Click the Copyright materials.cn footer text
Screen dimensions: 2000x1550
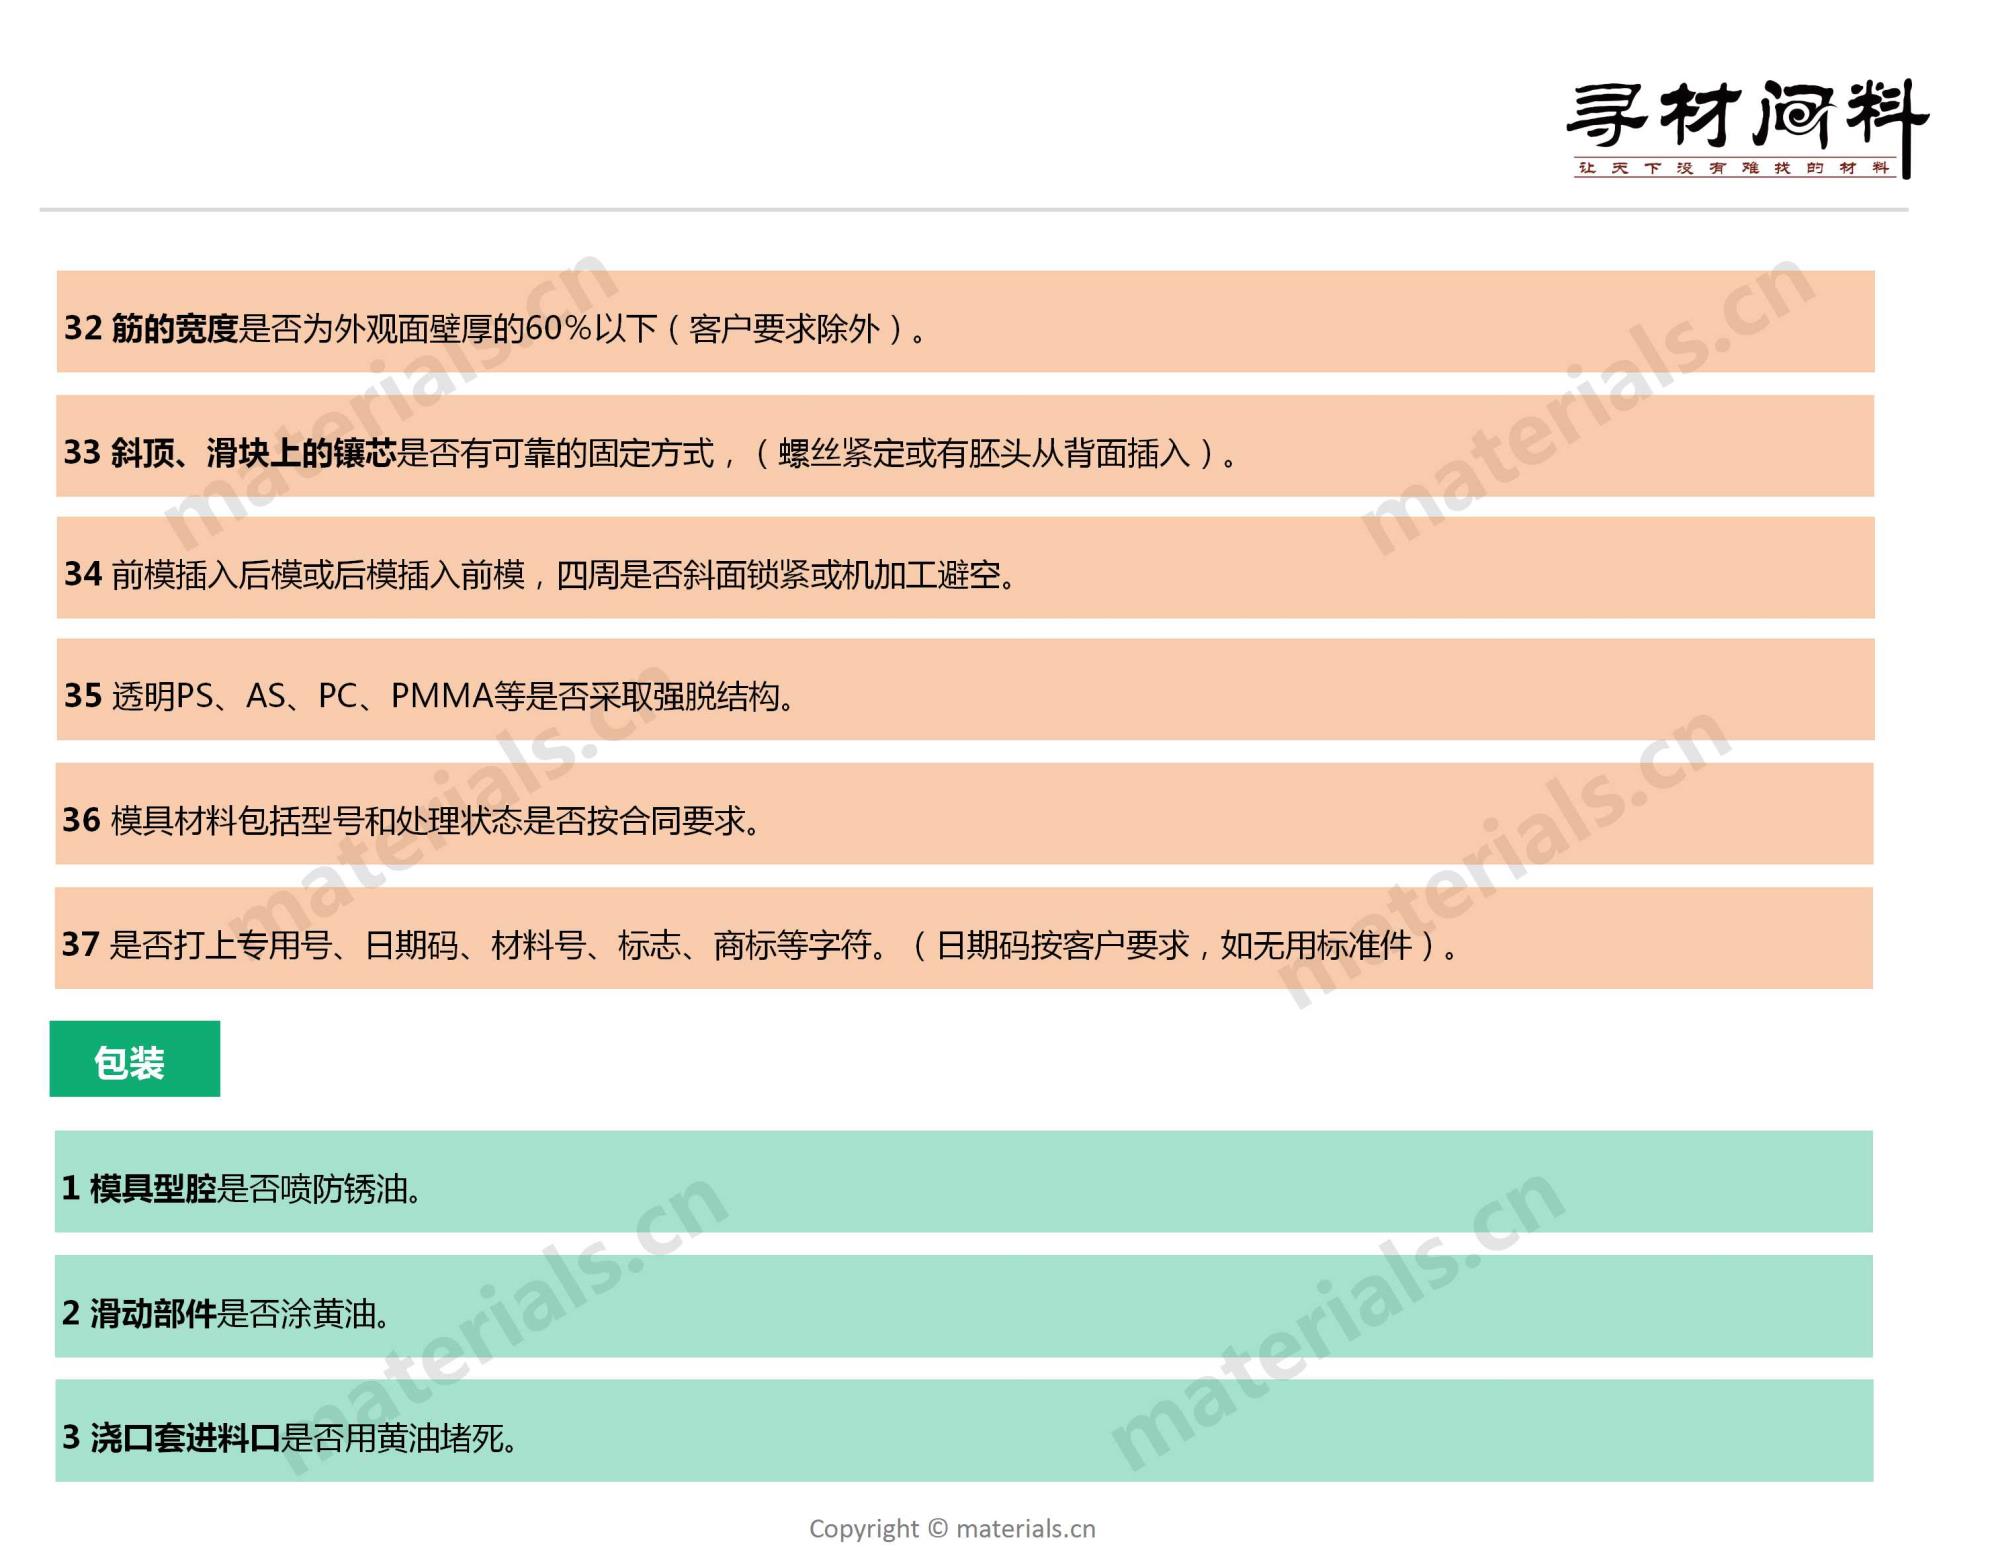[x=952, y=1528]
